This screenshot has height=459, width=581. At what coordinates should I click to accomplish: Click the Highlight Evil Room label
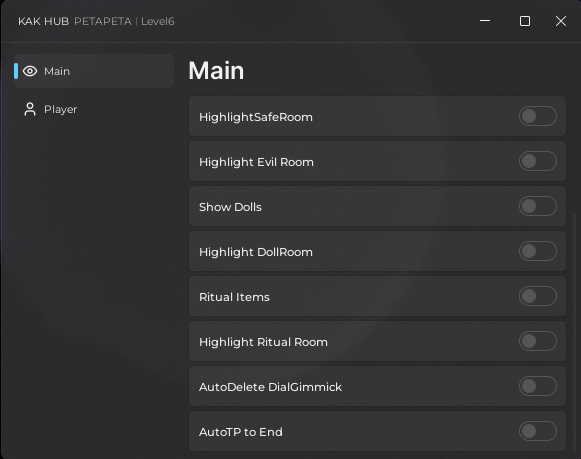point(256,162)
